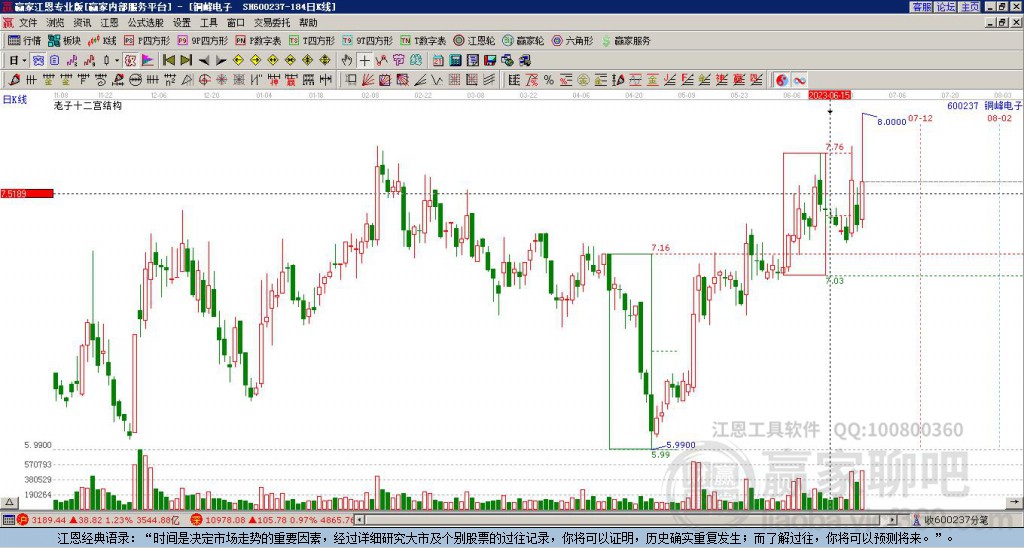Click the chart scroll-down arrow at bottom right

(x=1015, y=503)
